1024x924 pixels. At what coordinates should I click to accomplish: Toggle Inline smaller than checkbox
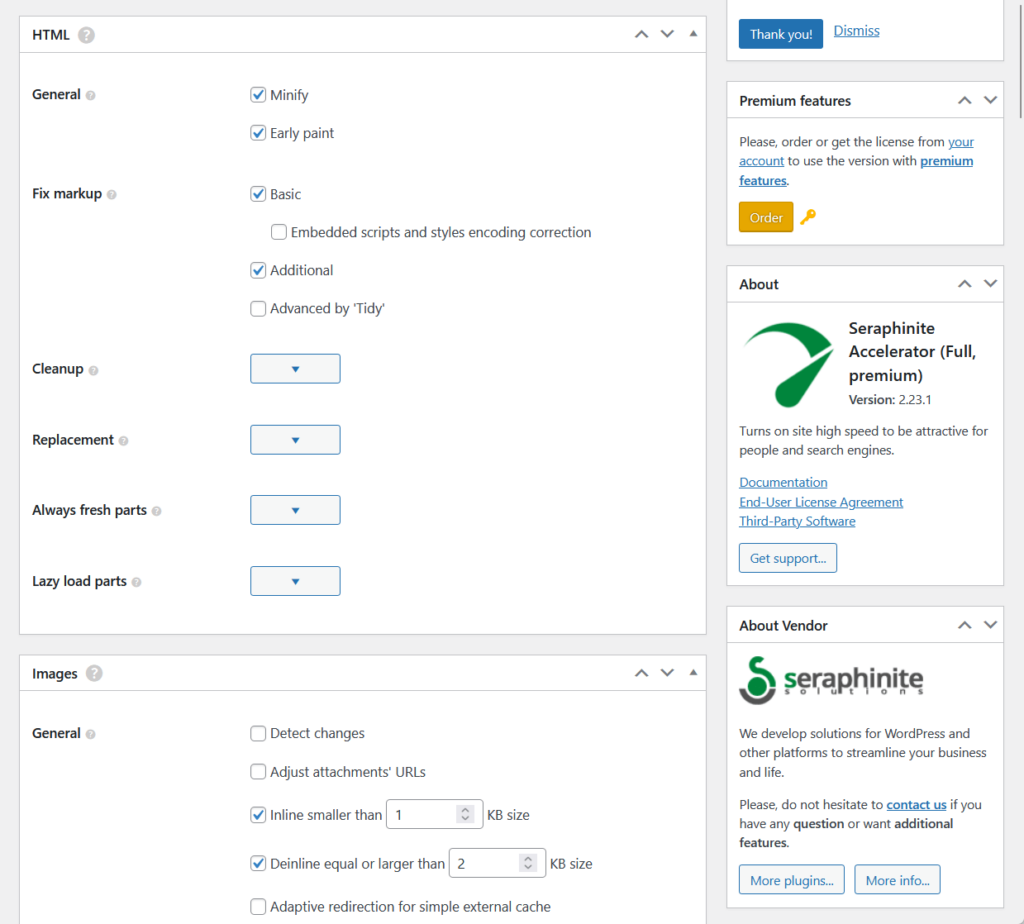(x=258, y=815)
